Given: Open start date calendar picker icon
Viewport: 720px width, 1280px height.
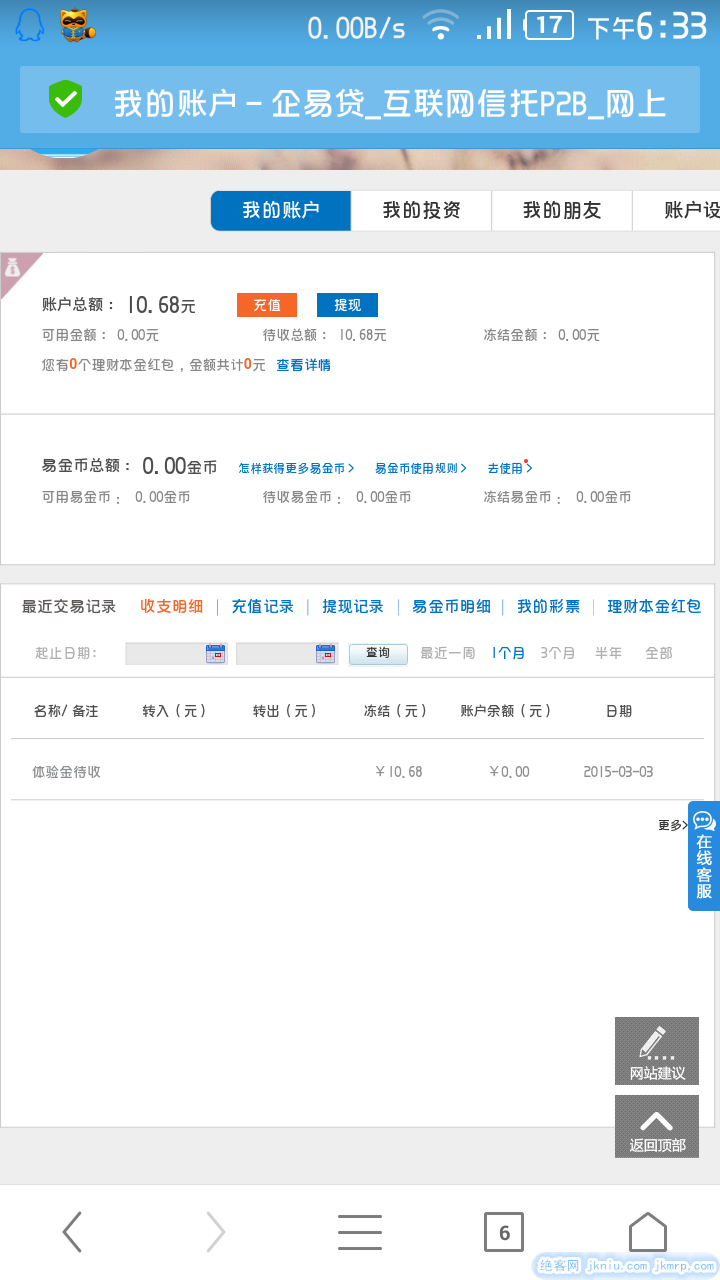Looking at the screenshot, I should [x=215, y=653].
